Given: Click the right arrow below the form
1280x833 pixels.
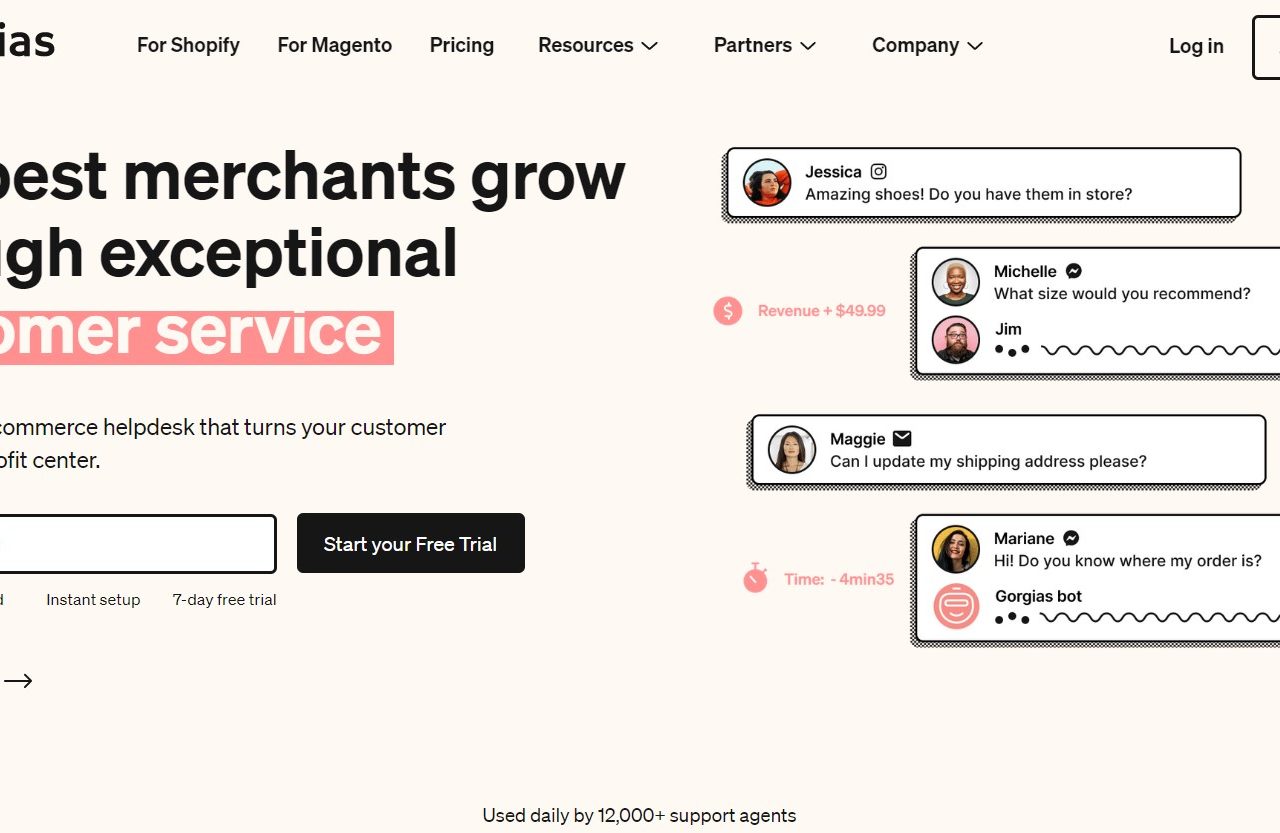Looking at the screenshot, I should click(x=18, y=681).
